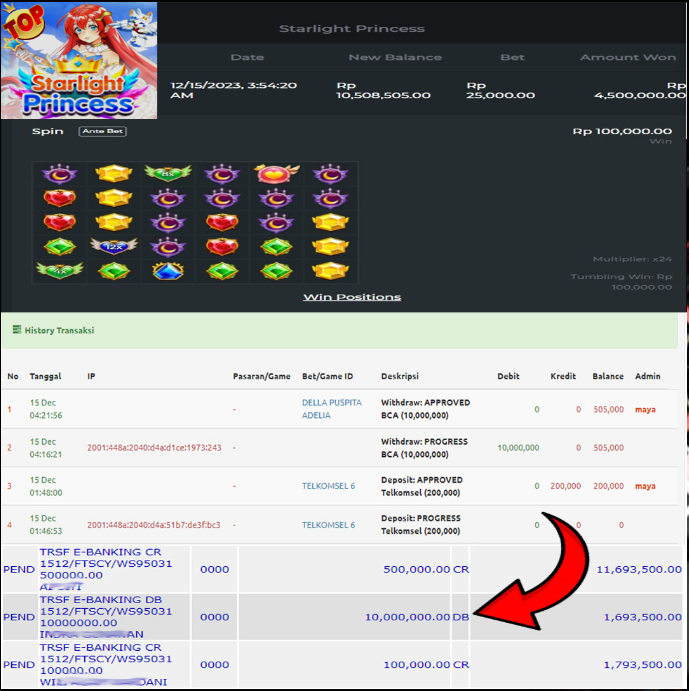Select the Rp 100,000.00 Win value
689x691 pixels.
pyautogui.click(x=622, y=131)
